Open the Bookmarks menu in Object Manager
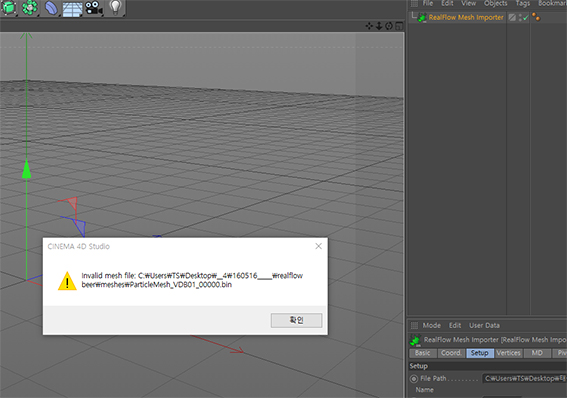Image resolution: width=567 pixels, height=398 pixels. 552,3
